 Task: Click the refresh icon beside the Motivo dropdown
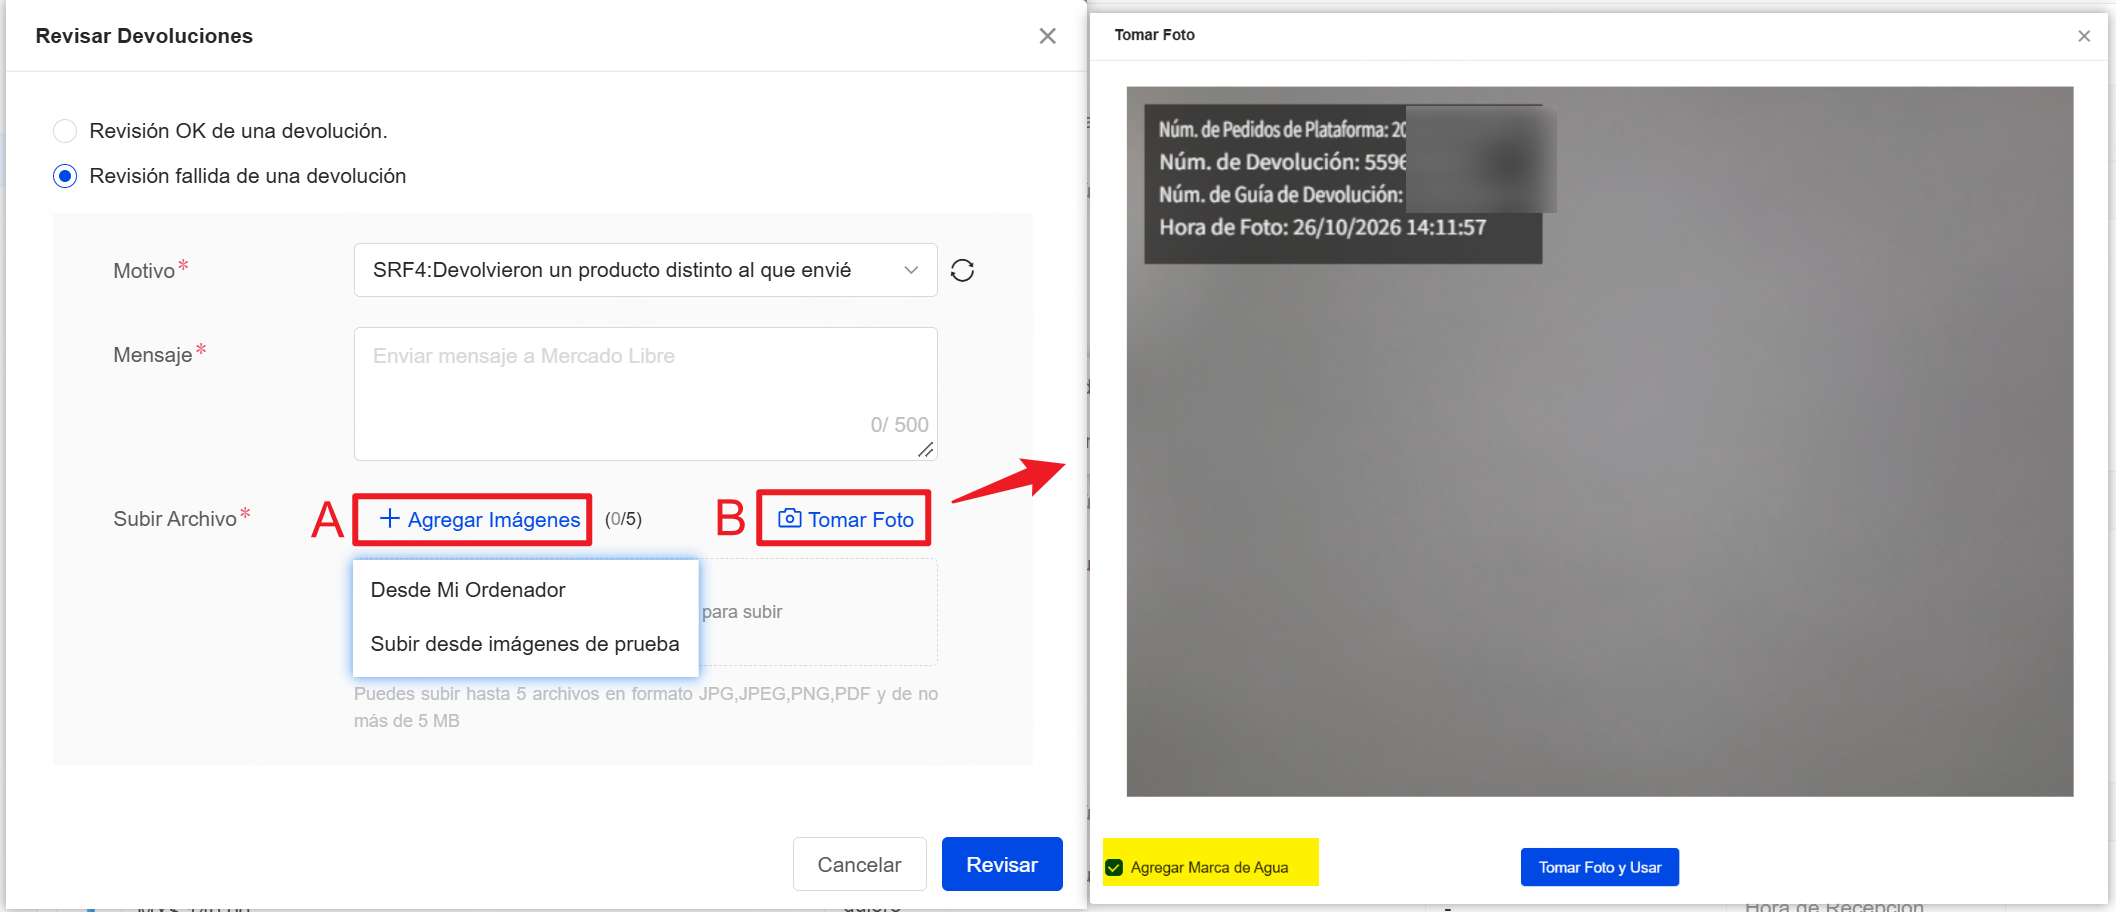point(962,270)
